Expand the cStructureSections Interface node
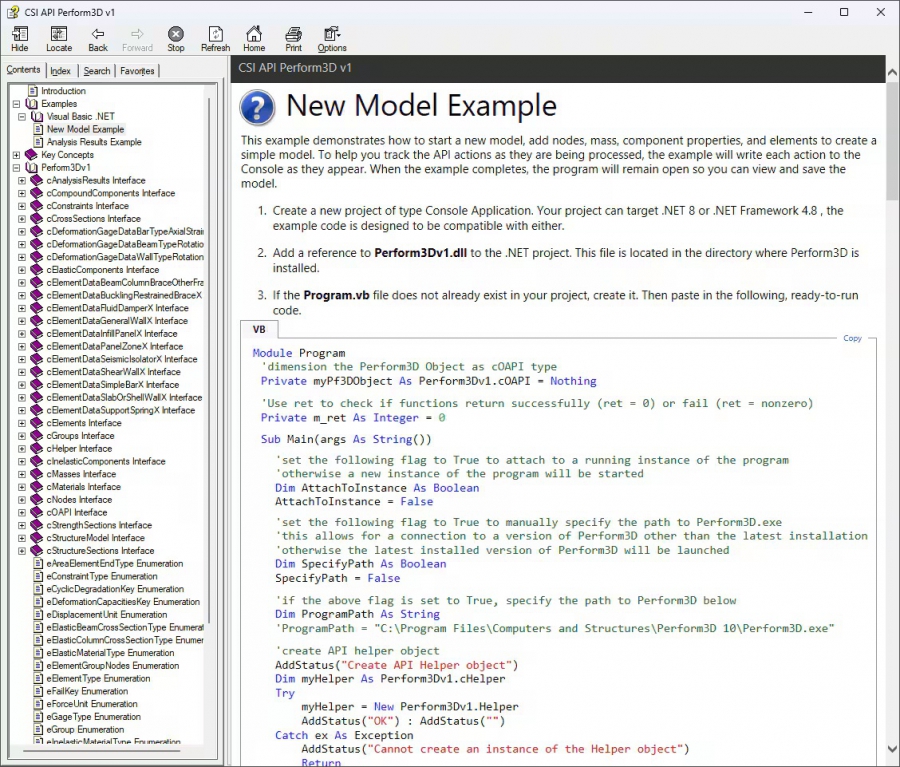 pos(22,551)
